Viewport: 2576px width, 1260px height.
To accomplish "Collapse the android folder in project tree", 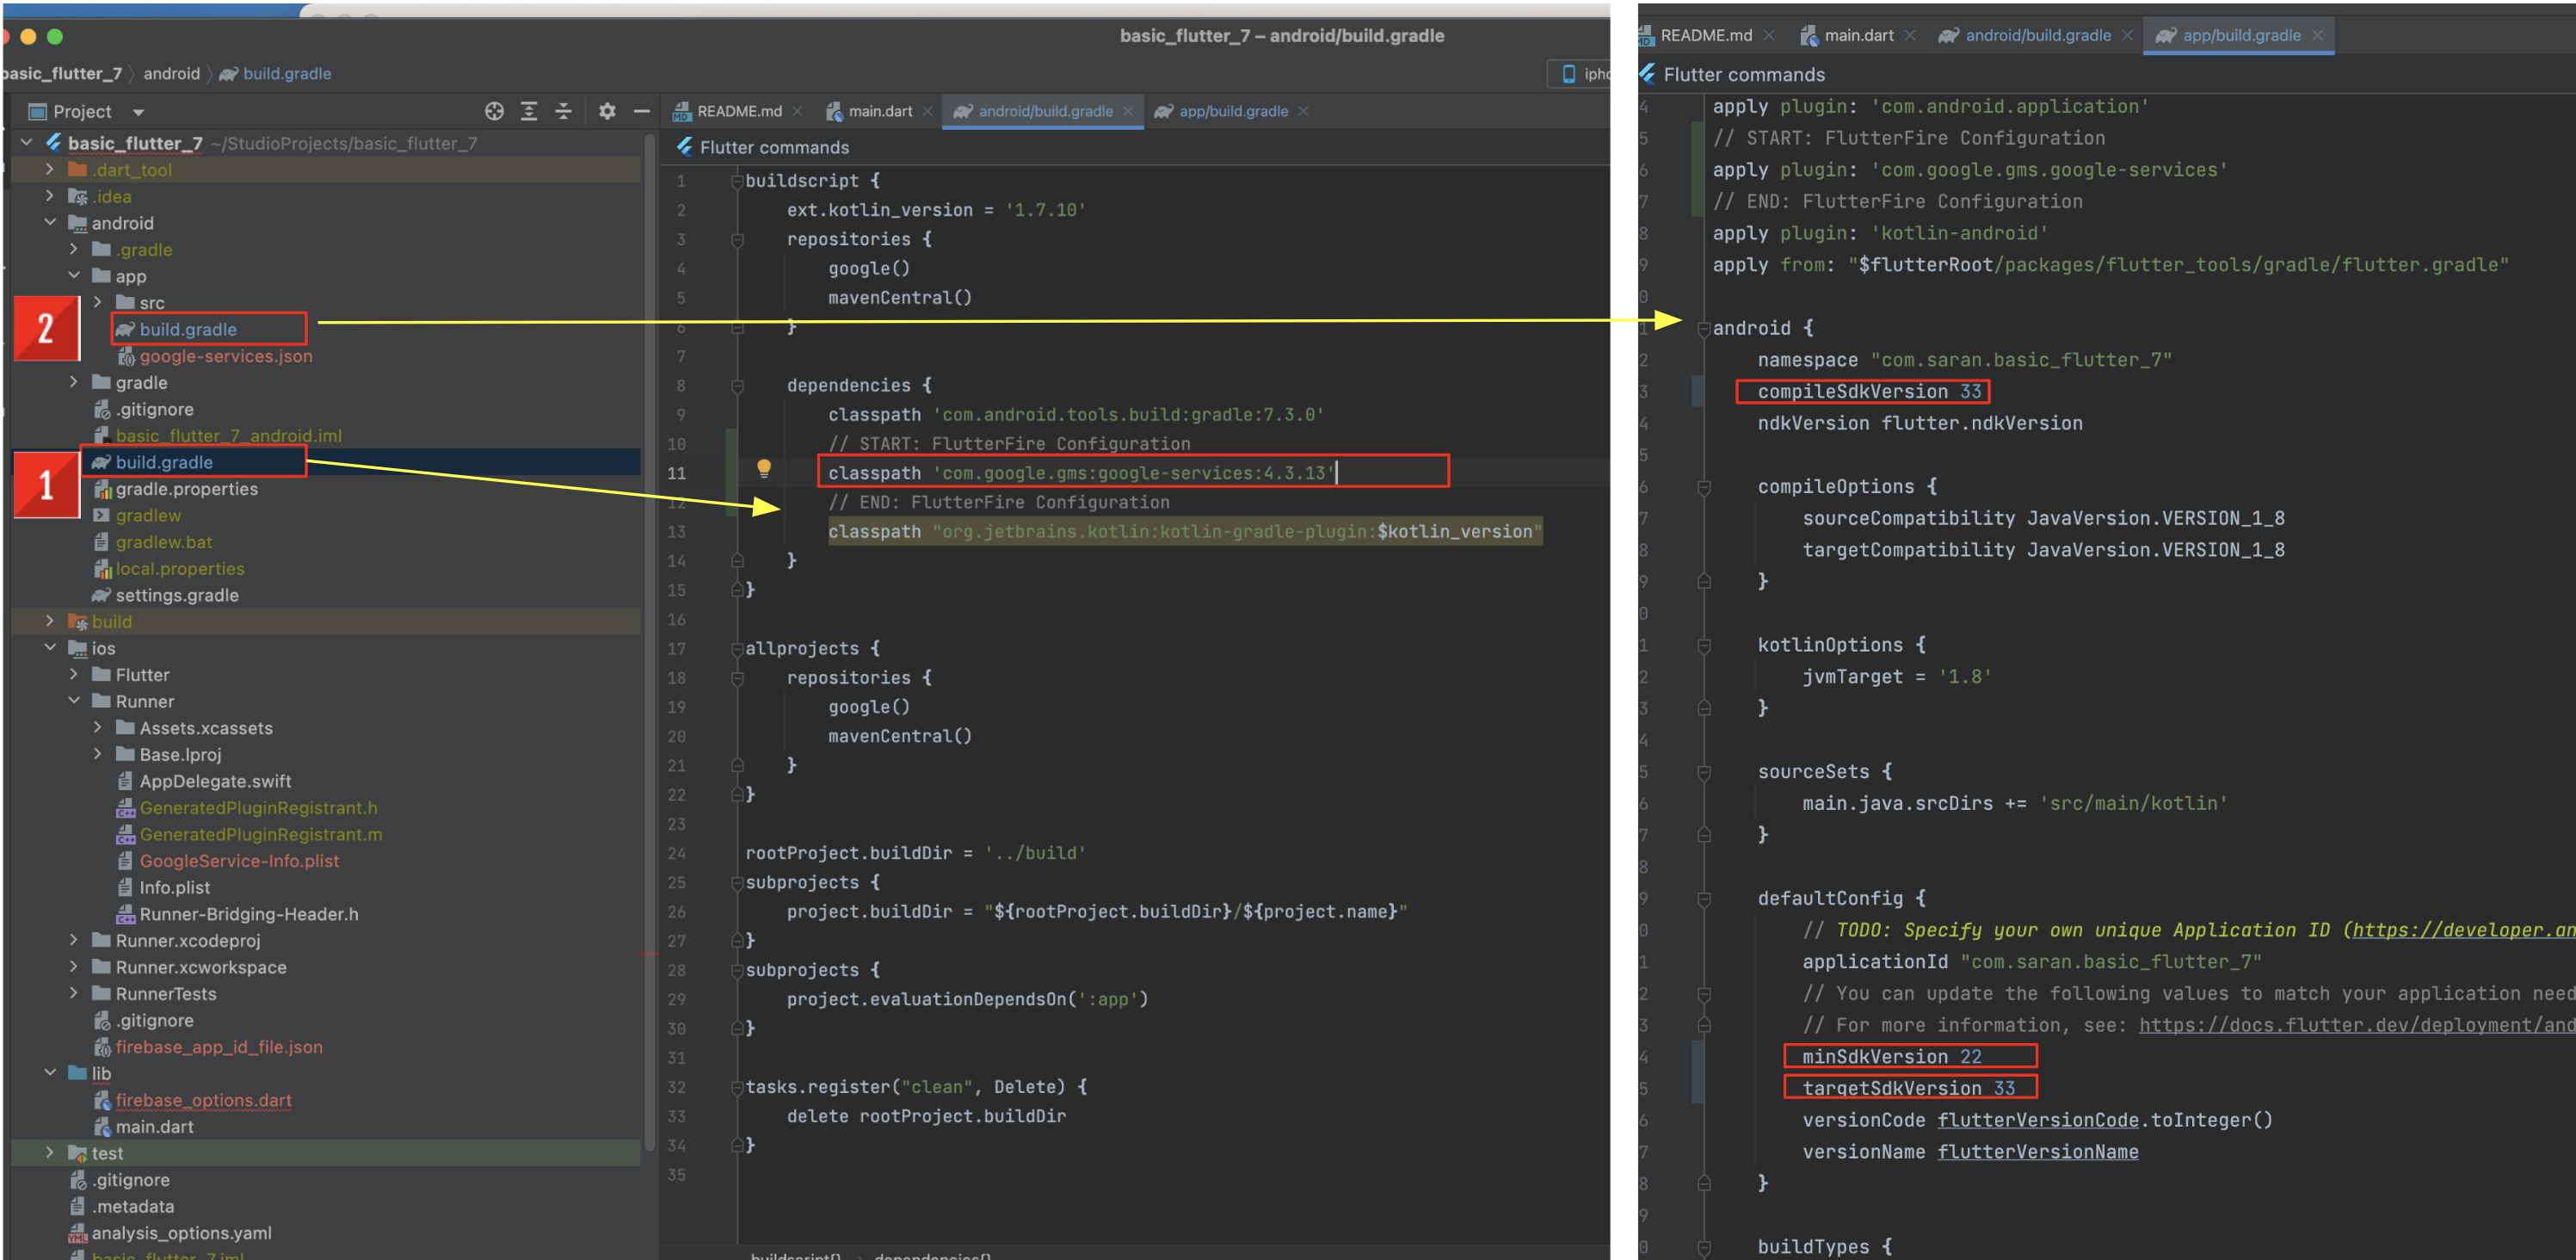I will coord(50,223).
